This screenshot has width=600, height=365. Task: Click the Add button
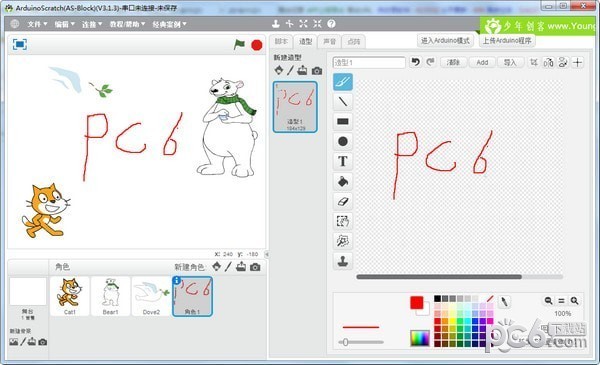click(482, 62)
